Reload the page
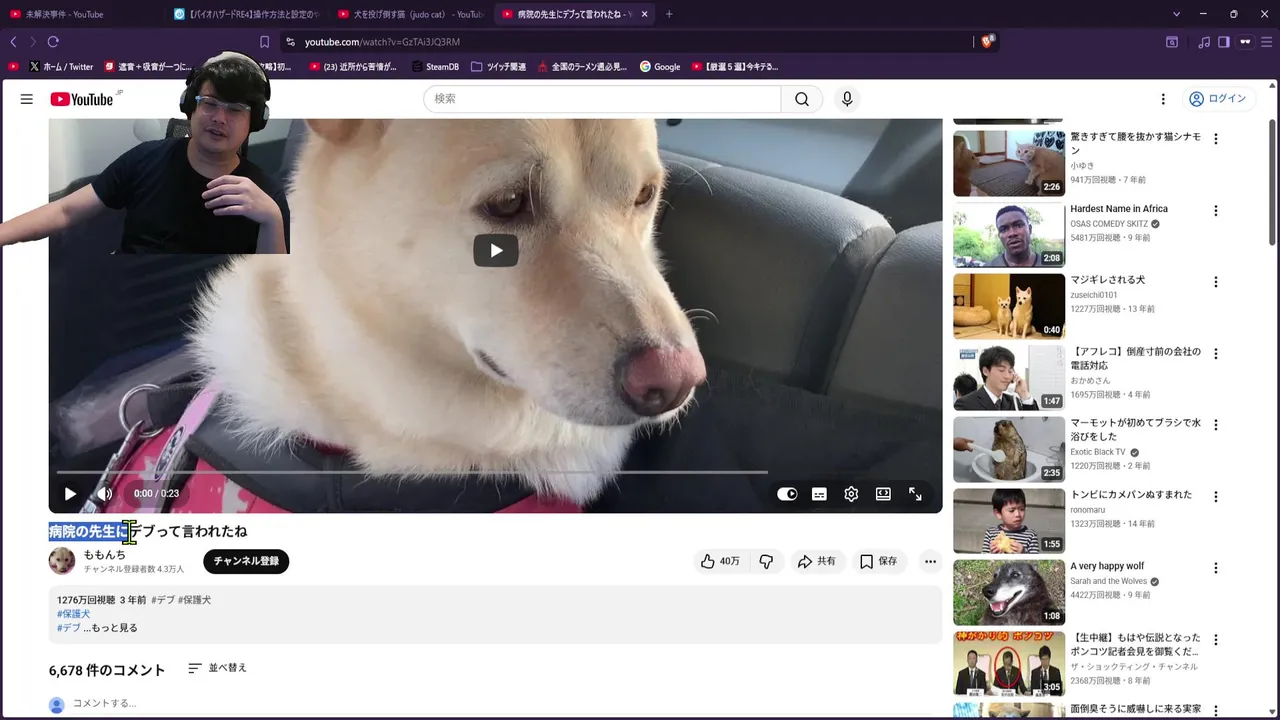The image size is (1280, 720). (x=53, y=42)
